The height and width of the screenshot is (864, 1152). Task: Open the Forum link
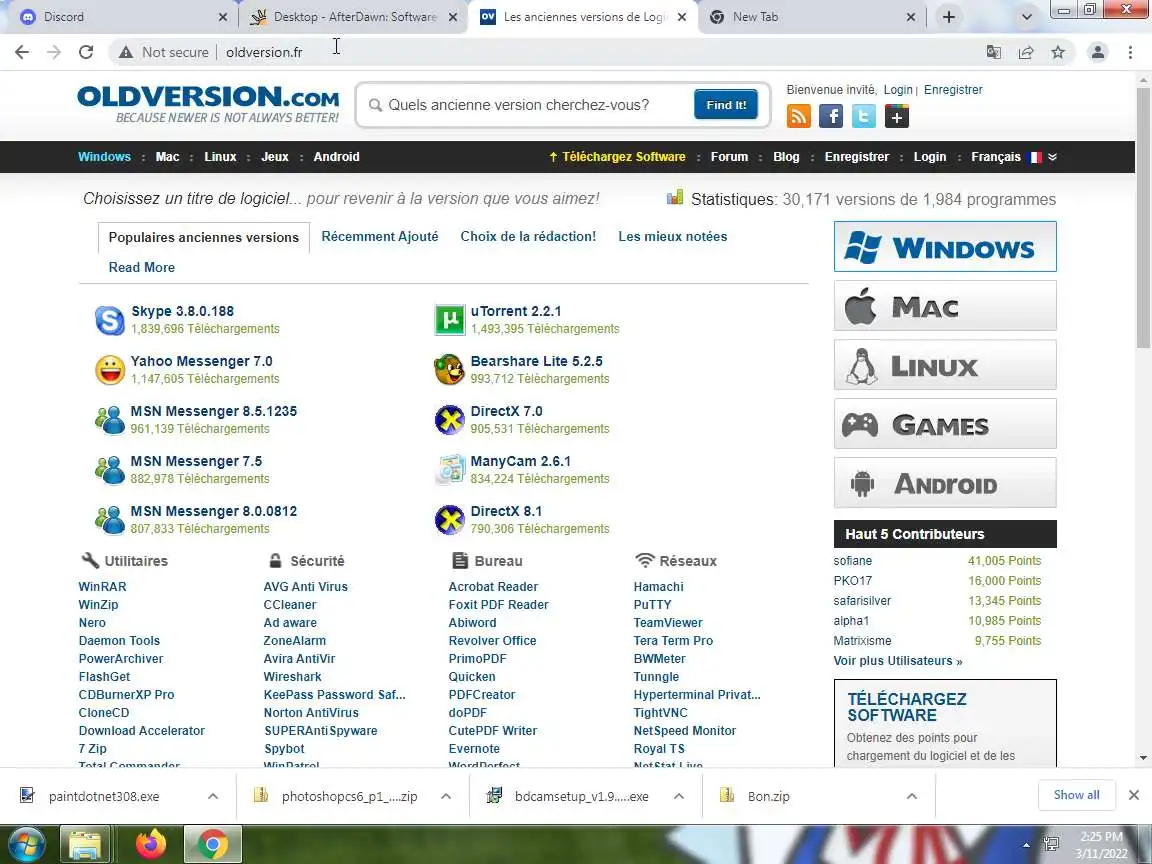[729, 157]
